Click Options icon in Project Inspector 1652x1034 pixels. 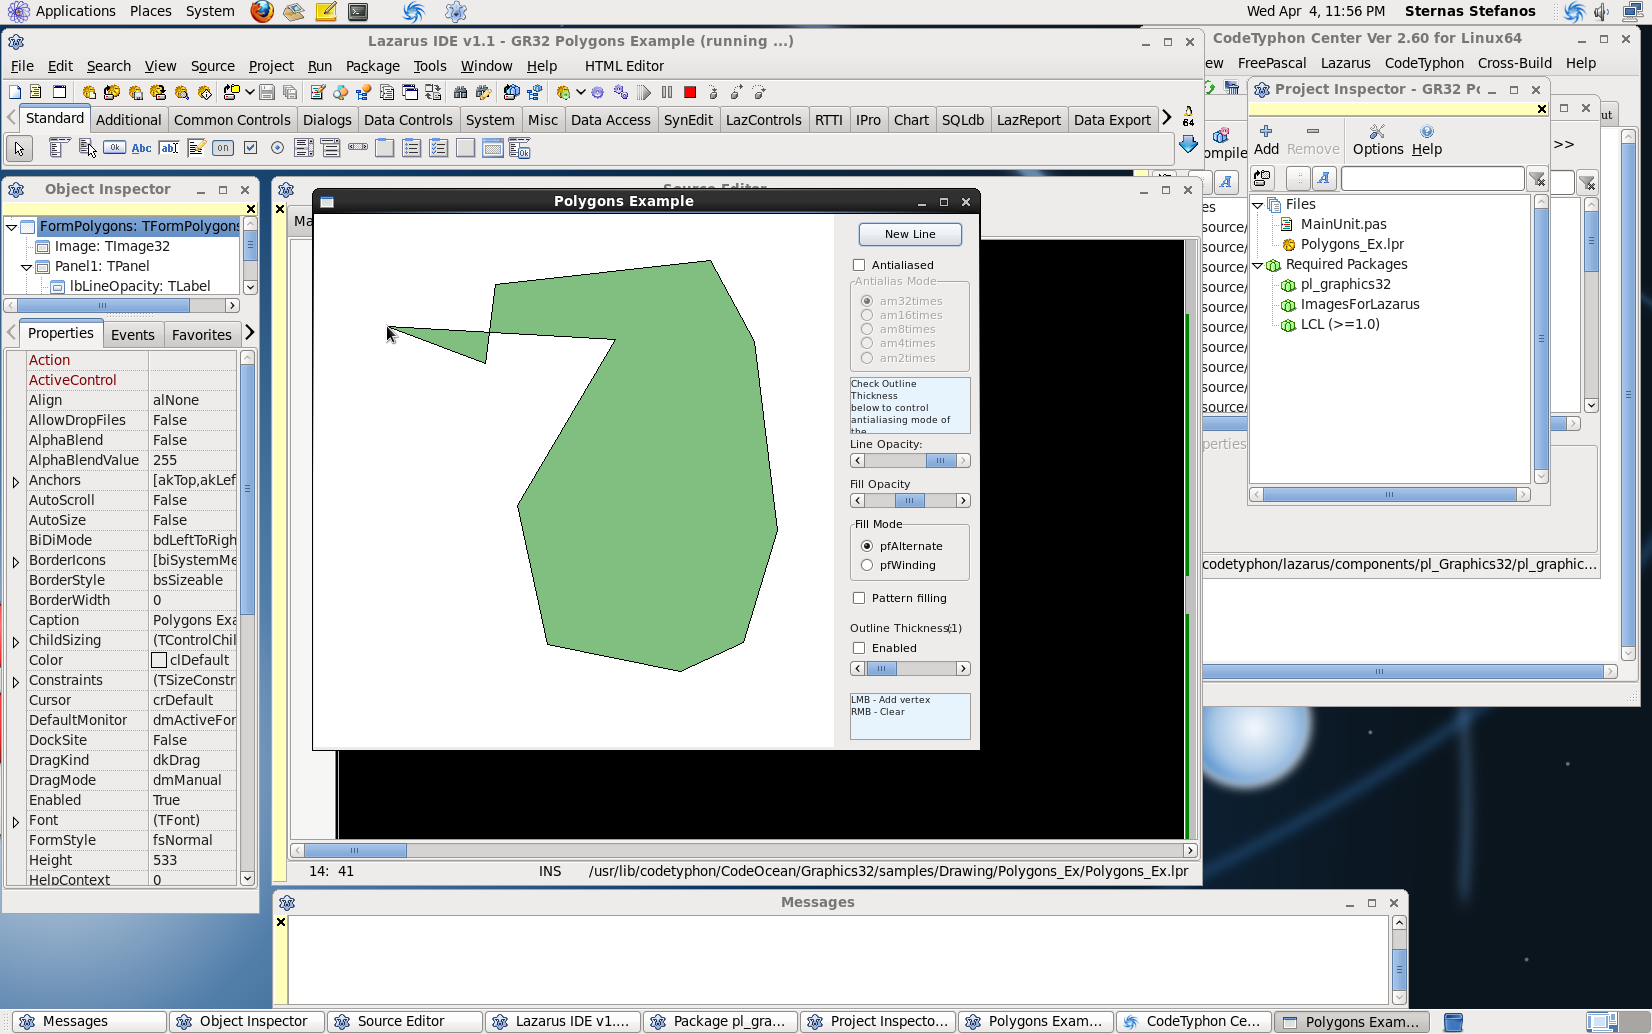point(1378,140)
